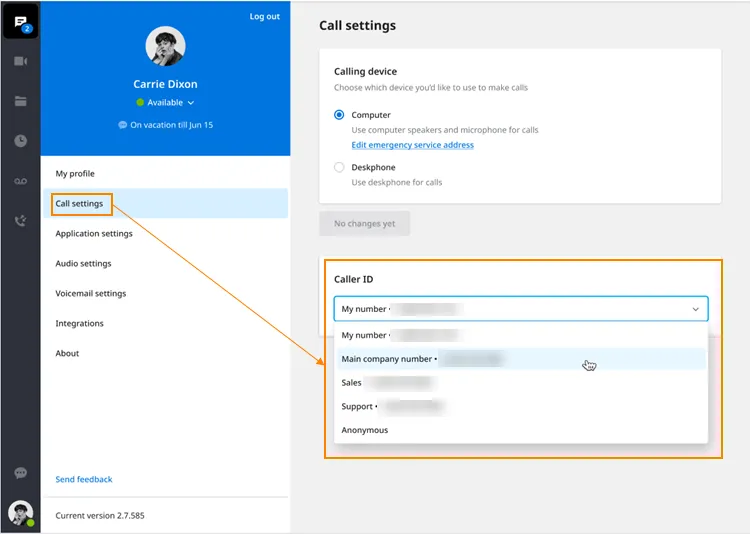Open the video meetings sidebar icon
This screenshot has height=534, width=750.
click(x=21, y=61)
